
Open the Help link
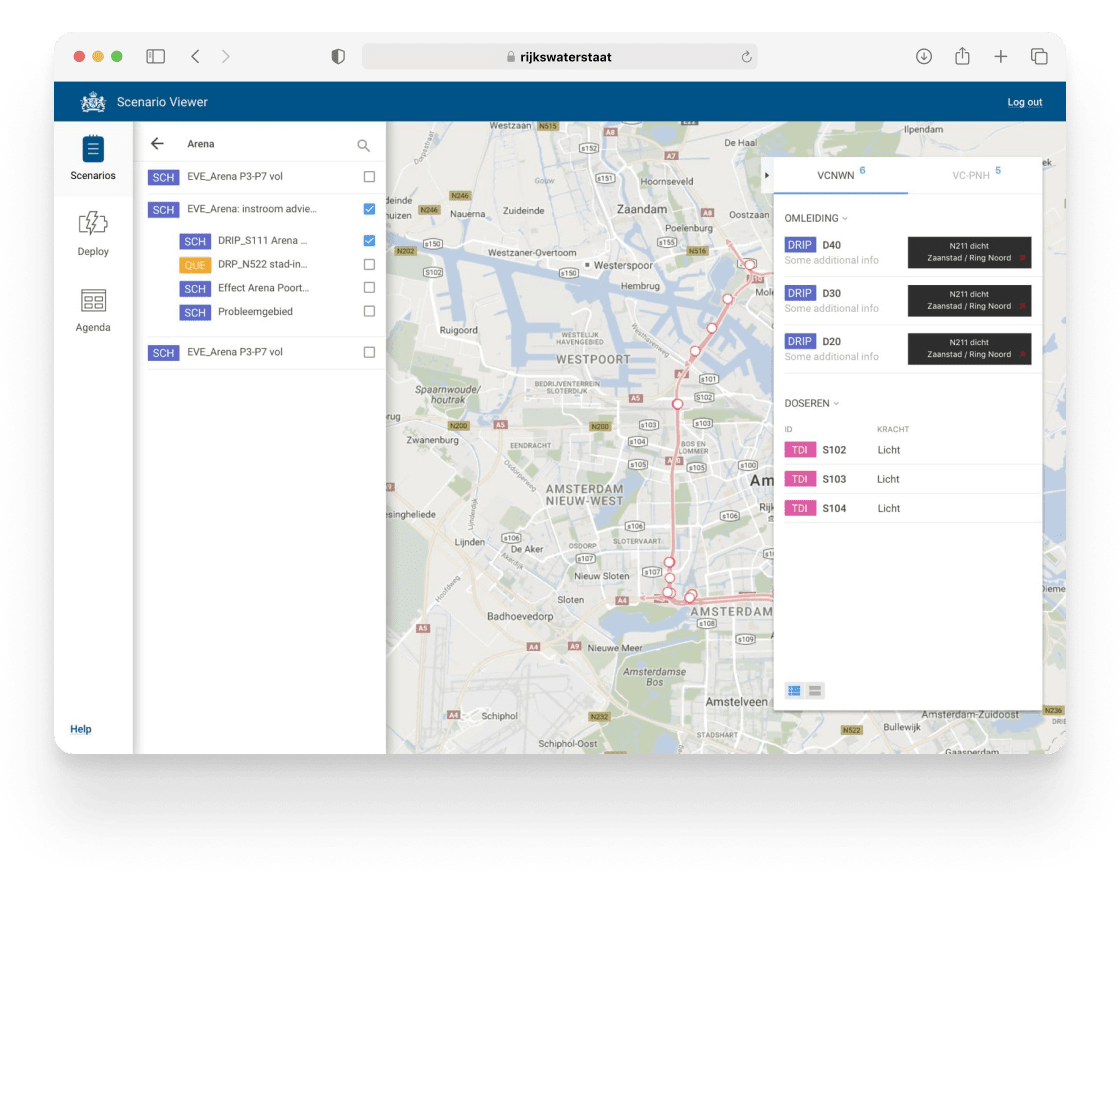coord(81,729)
